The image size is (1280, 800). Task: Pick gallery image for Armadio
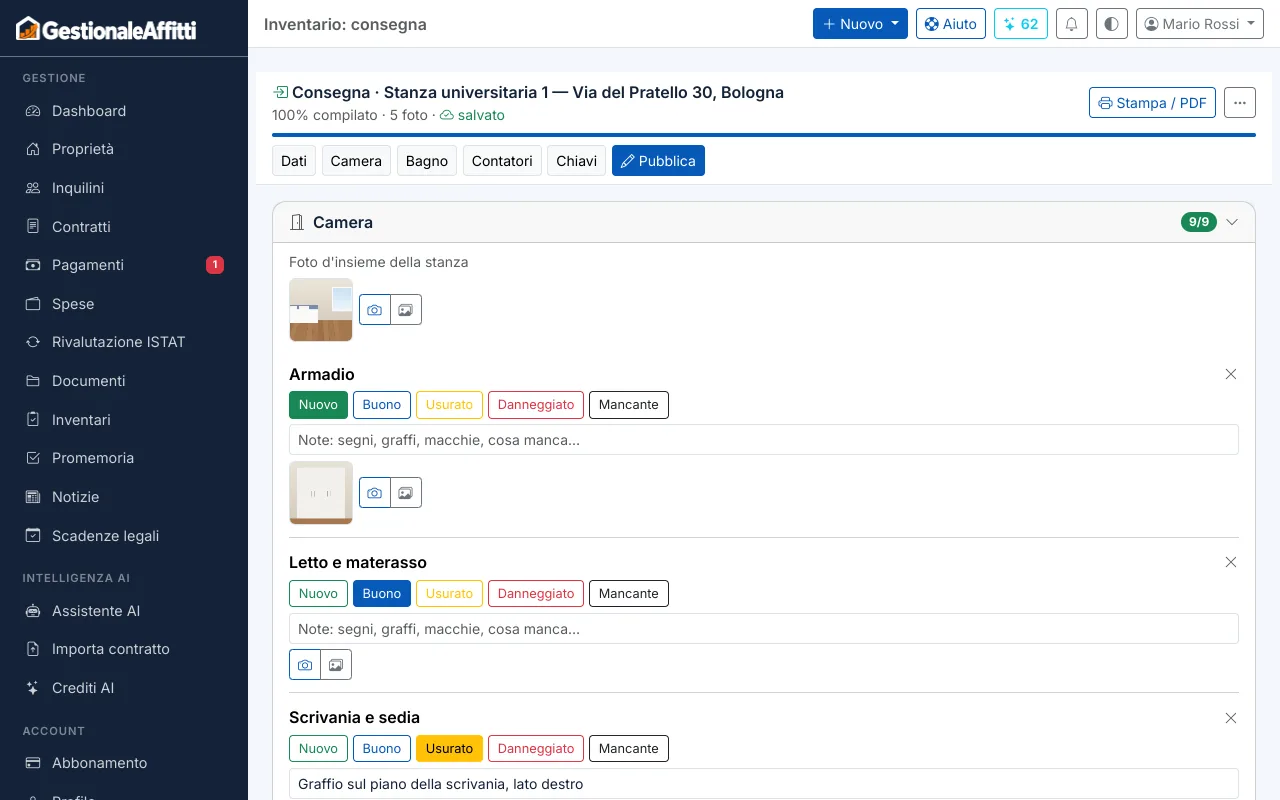406,493
